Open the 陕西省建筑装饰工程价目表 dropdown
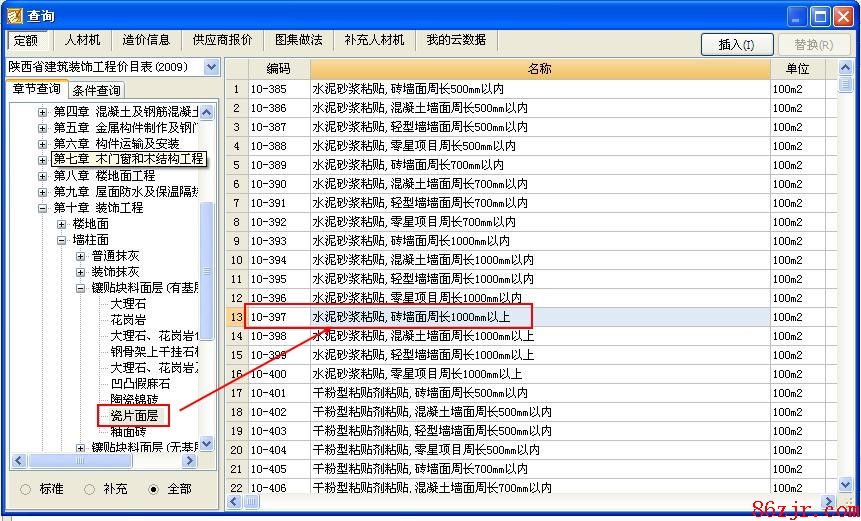Viewport: 861px width, 521px height. pyautogui.click(x=211, y=67)
